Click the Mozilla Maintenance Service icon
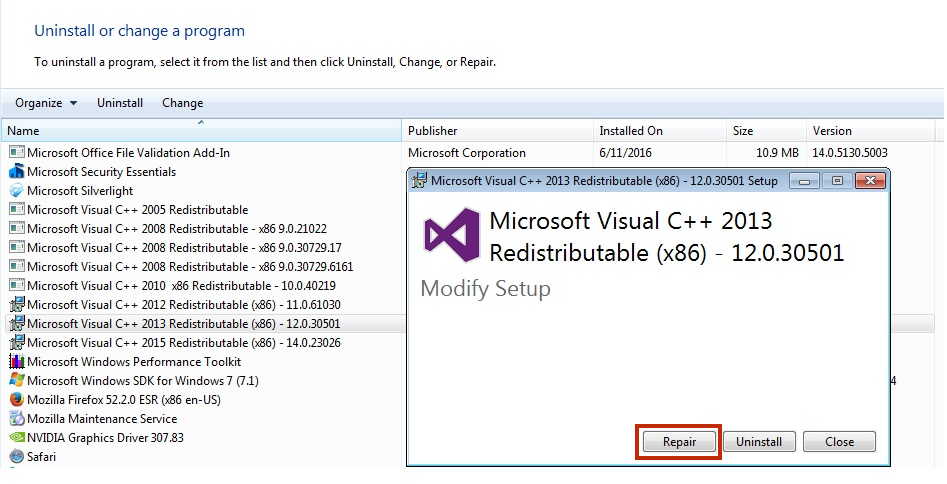Screen dimensions: 947x484 [17, 419]
